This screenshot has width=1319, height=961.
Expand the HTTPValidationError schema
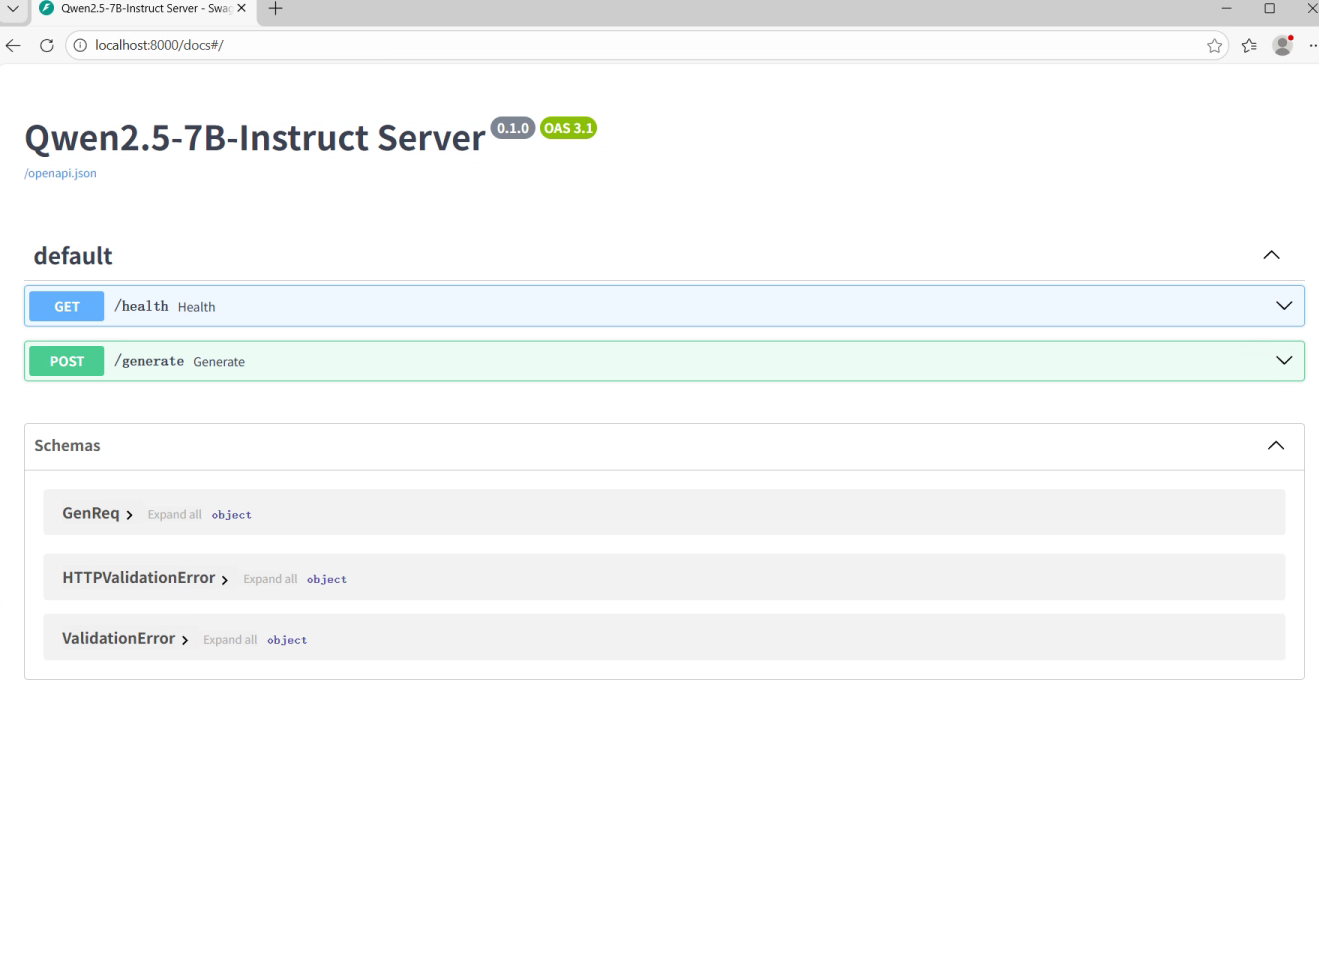(145, 578)
